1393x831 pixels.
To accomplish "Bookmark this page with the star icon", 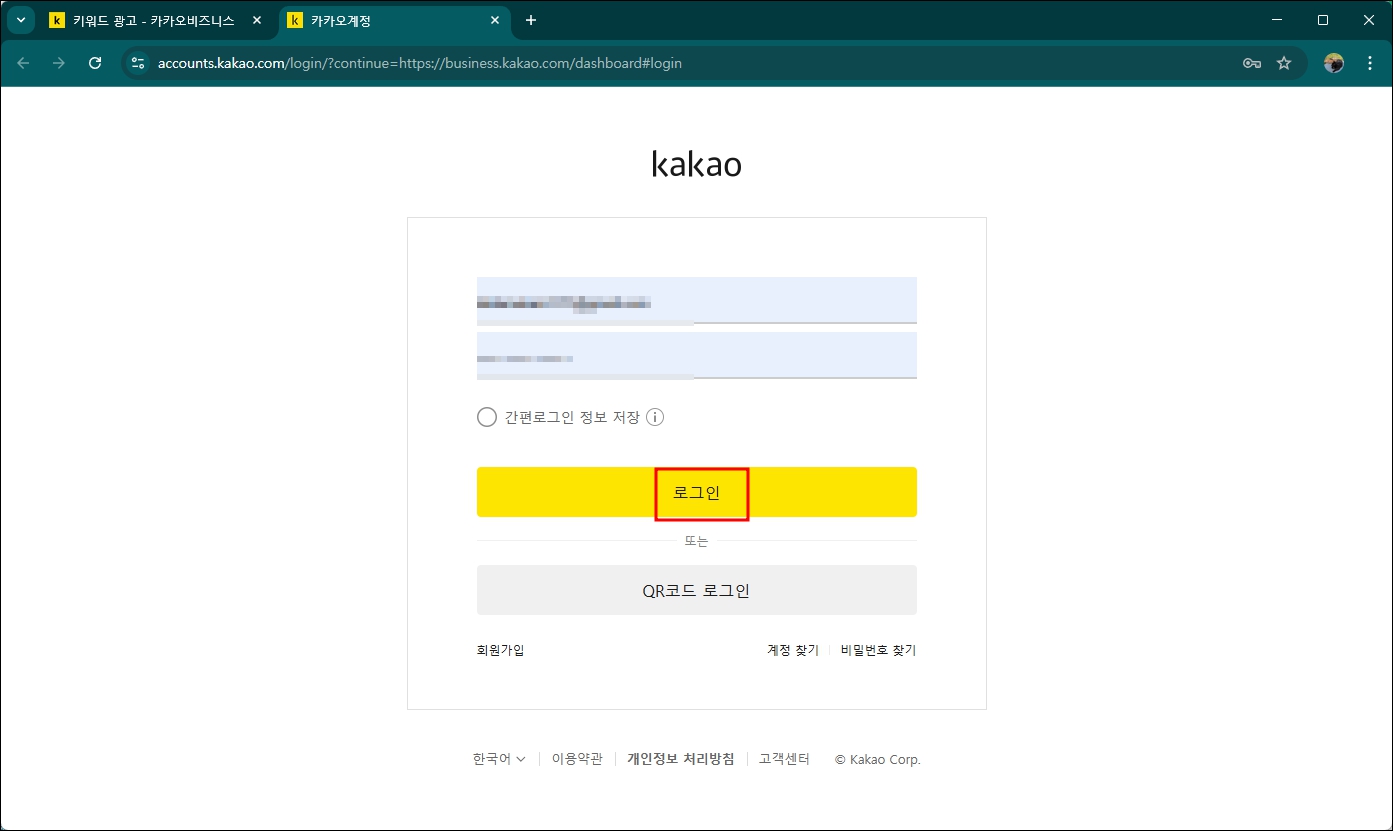I will tap(1285, 62).
